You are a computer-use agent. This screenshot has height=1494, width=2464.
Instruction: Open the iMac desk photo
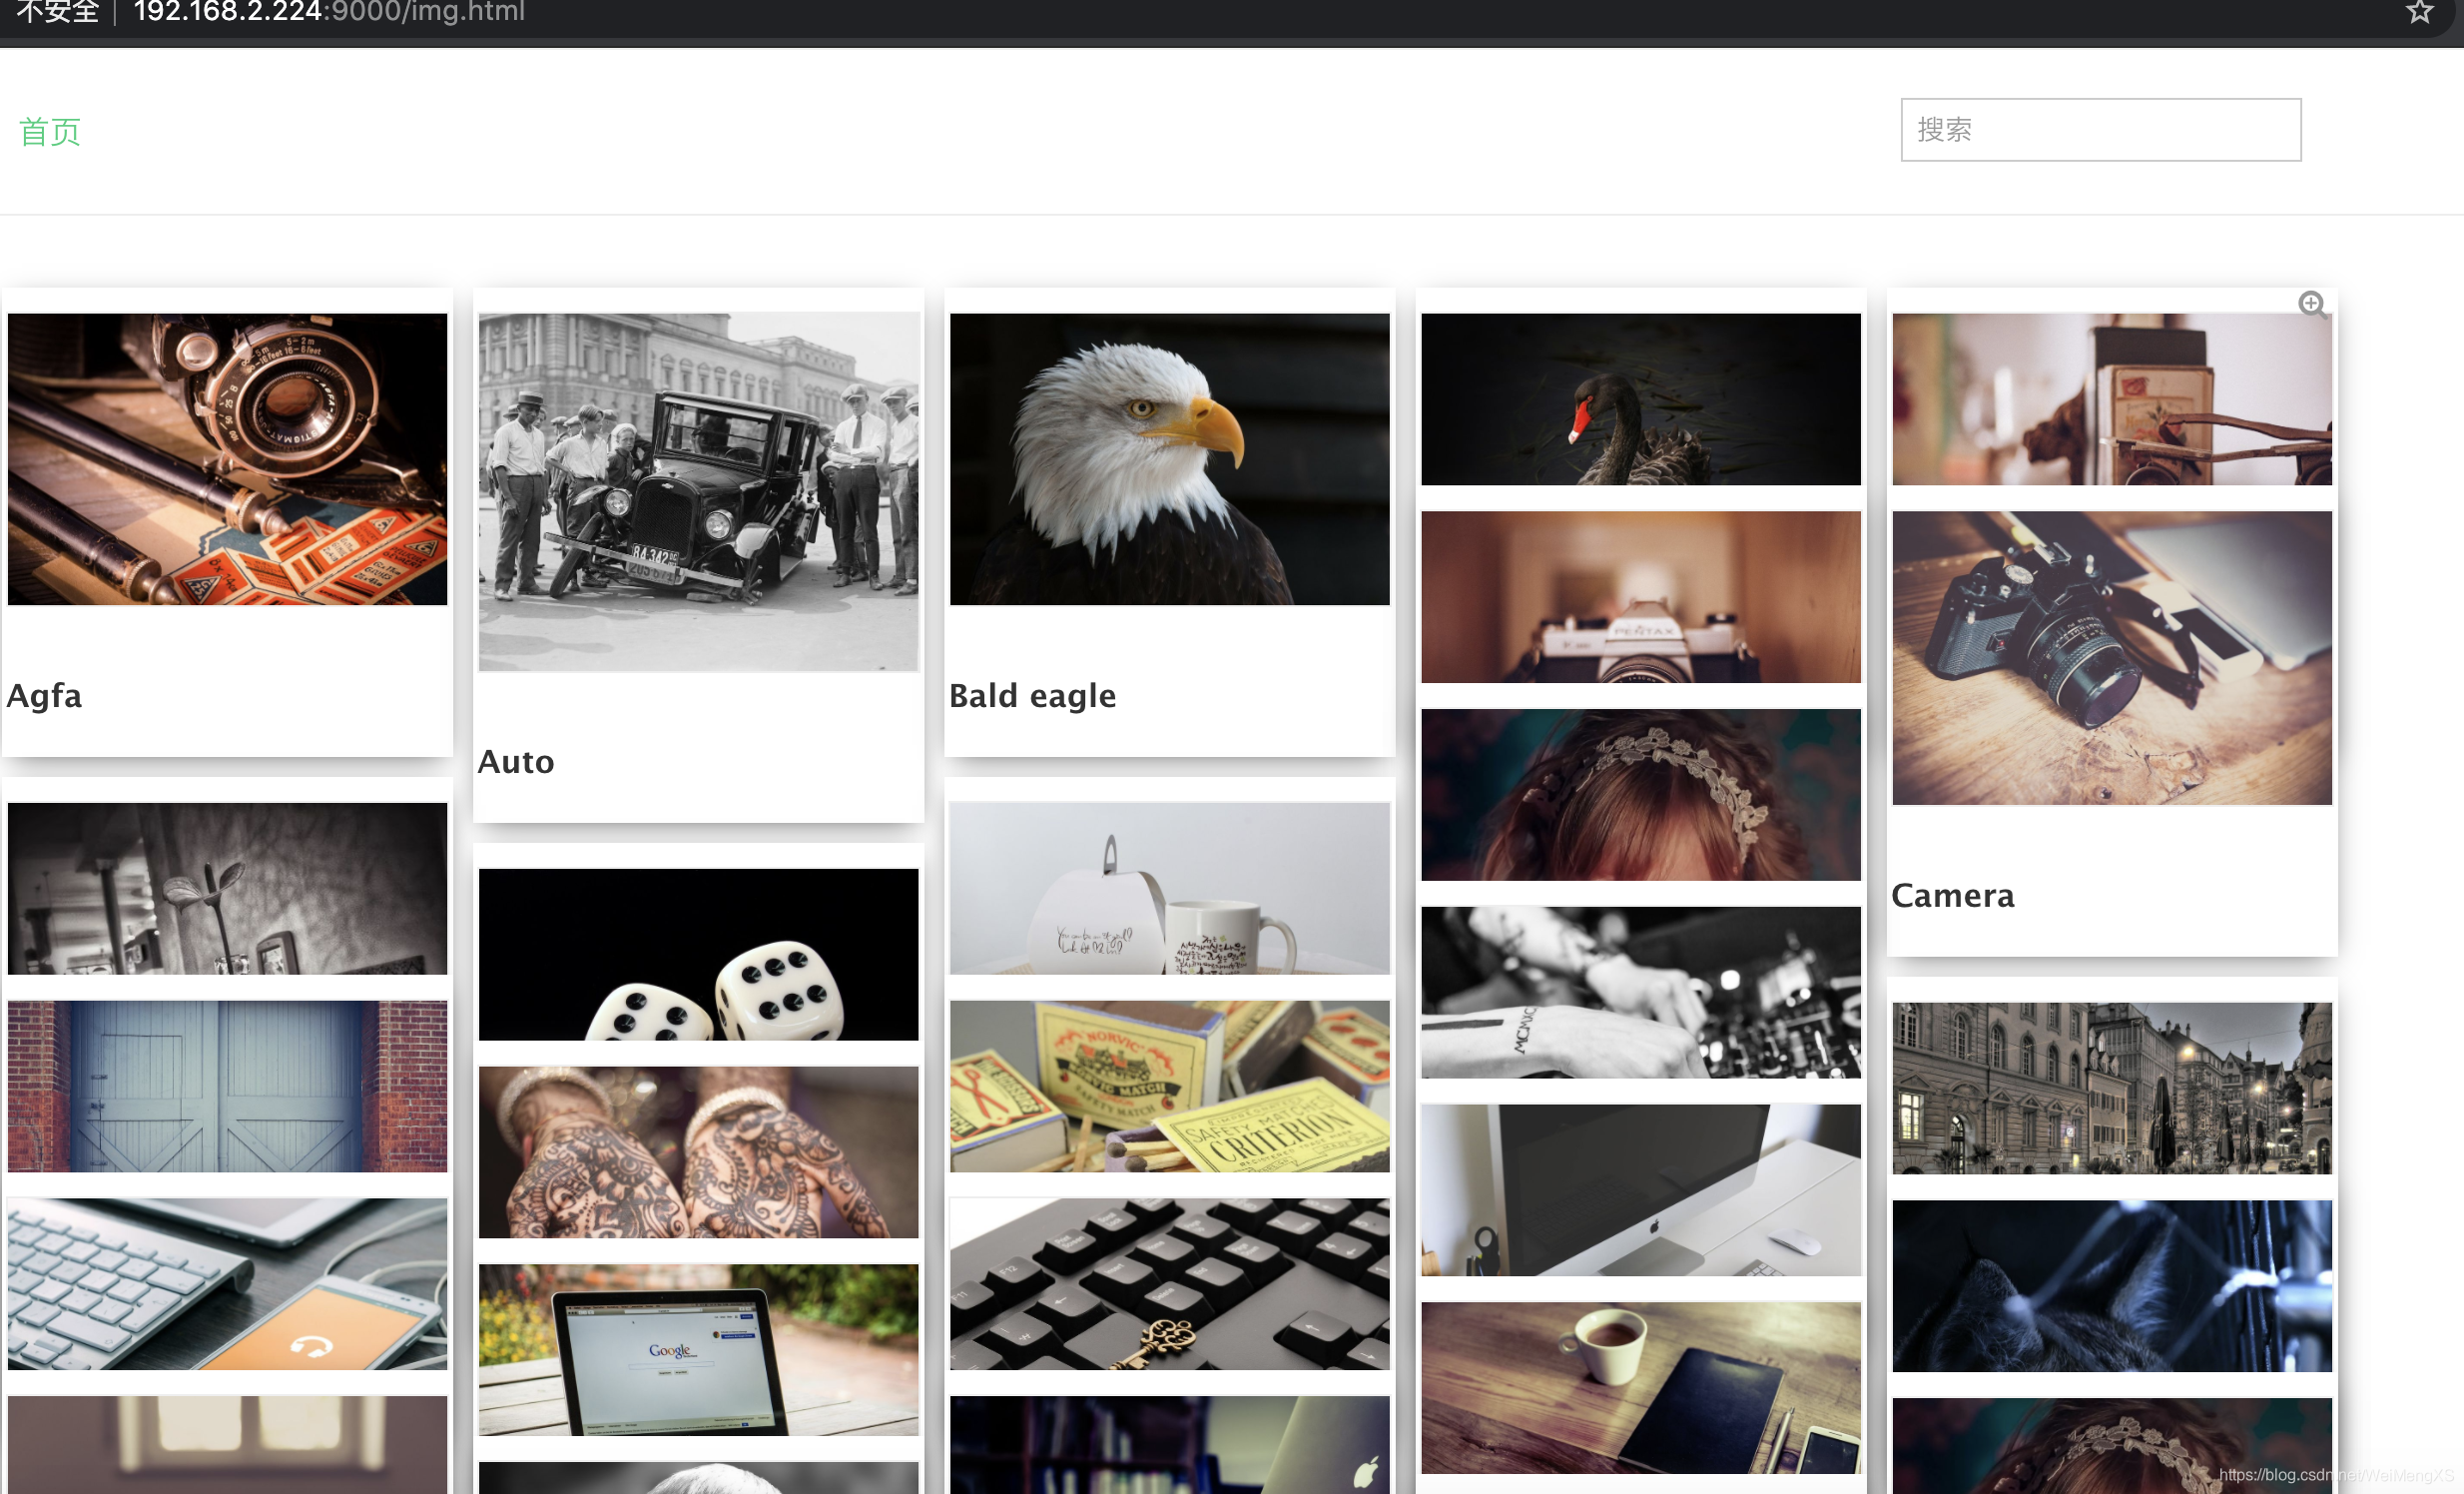(x=1640, y=1190)
